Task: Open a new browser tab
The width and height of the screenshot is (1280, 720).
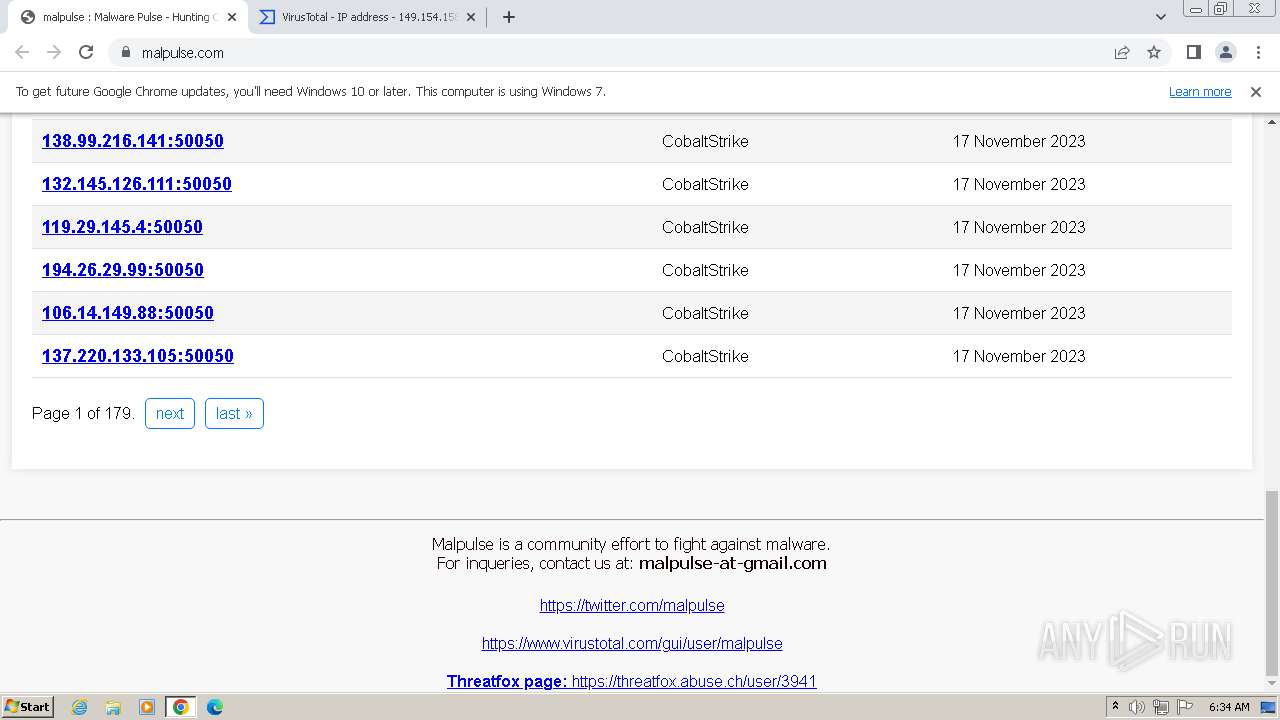Action: (509, 17)
